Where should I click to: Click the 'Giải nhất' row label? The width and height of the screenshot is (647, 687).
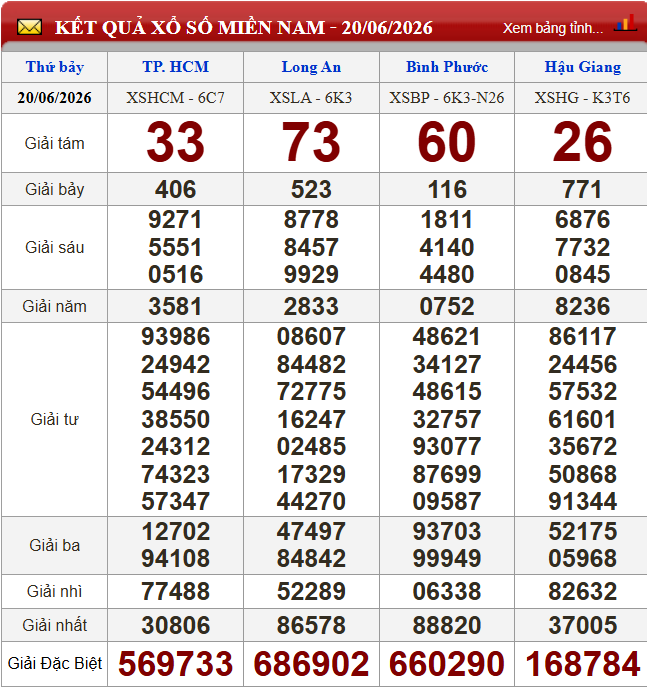tap(54, 625)
